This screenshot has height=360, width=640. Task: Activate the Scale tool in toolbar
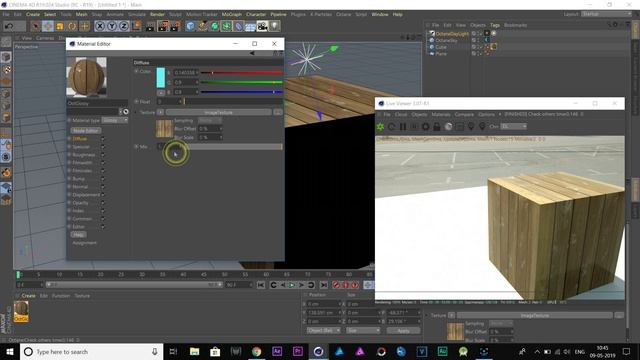pos(60,26)
